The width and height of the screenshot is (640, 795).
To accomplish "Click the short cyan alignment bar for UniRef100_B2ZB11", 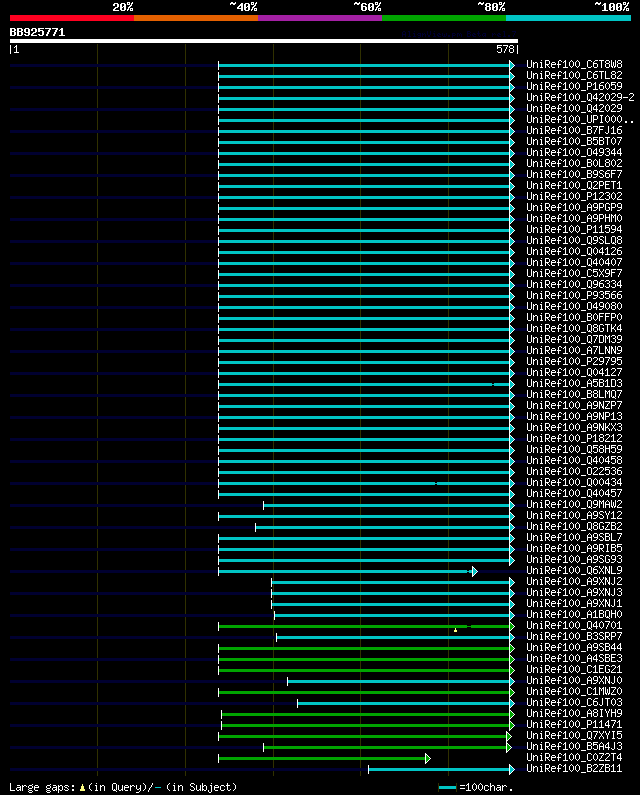I will 441,770.
